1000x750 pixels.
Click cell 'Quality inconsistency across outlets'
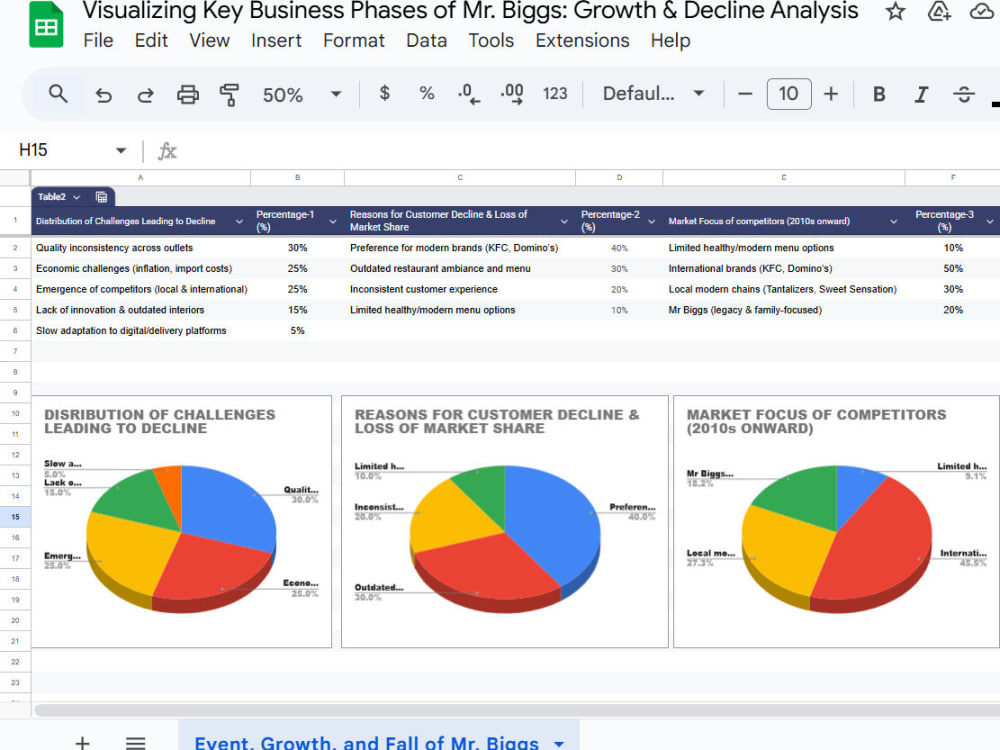140,247
